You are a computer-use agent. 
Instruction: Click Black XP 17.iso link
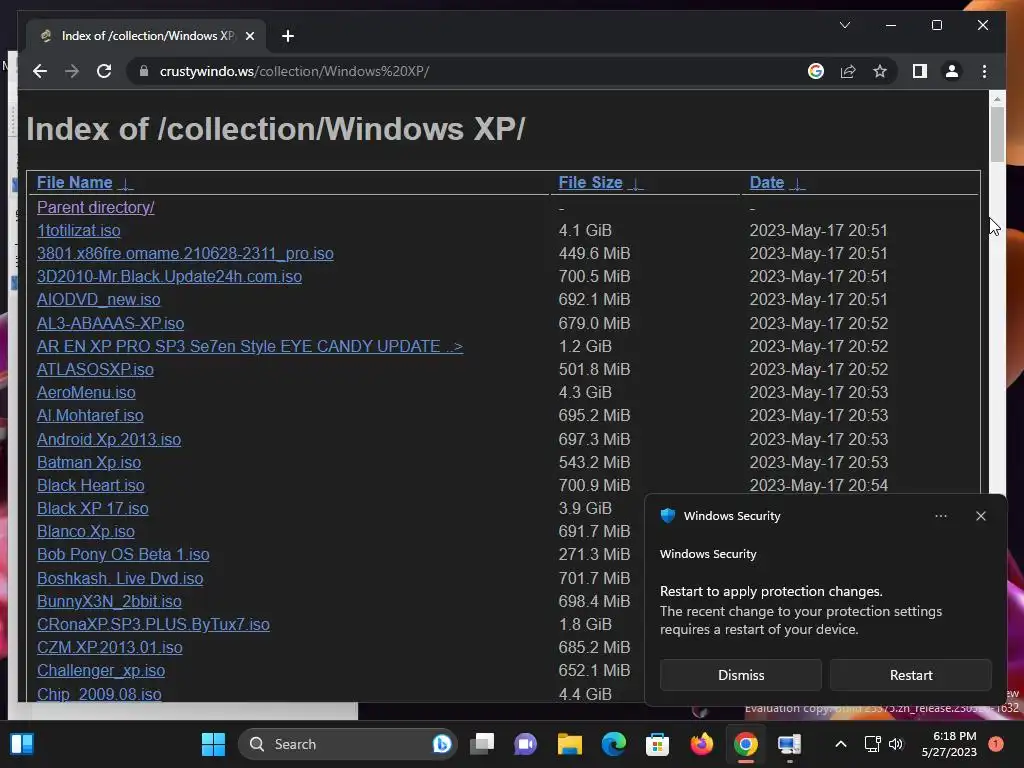point(93,508)
